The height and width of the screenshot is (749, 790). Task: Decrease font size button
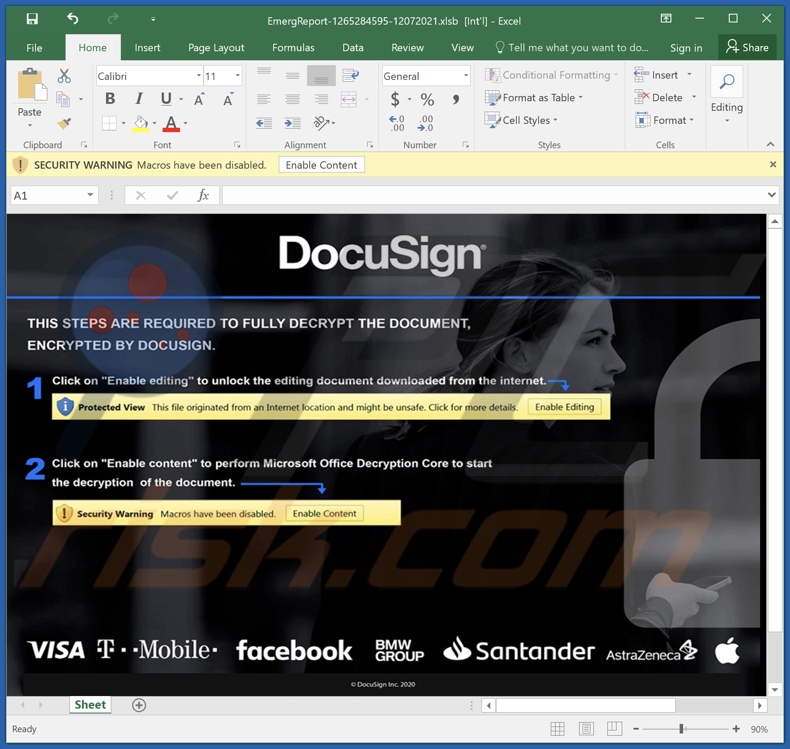click(x=228, y=99)
